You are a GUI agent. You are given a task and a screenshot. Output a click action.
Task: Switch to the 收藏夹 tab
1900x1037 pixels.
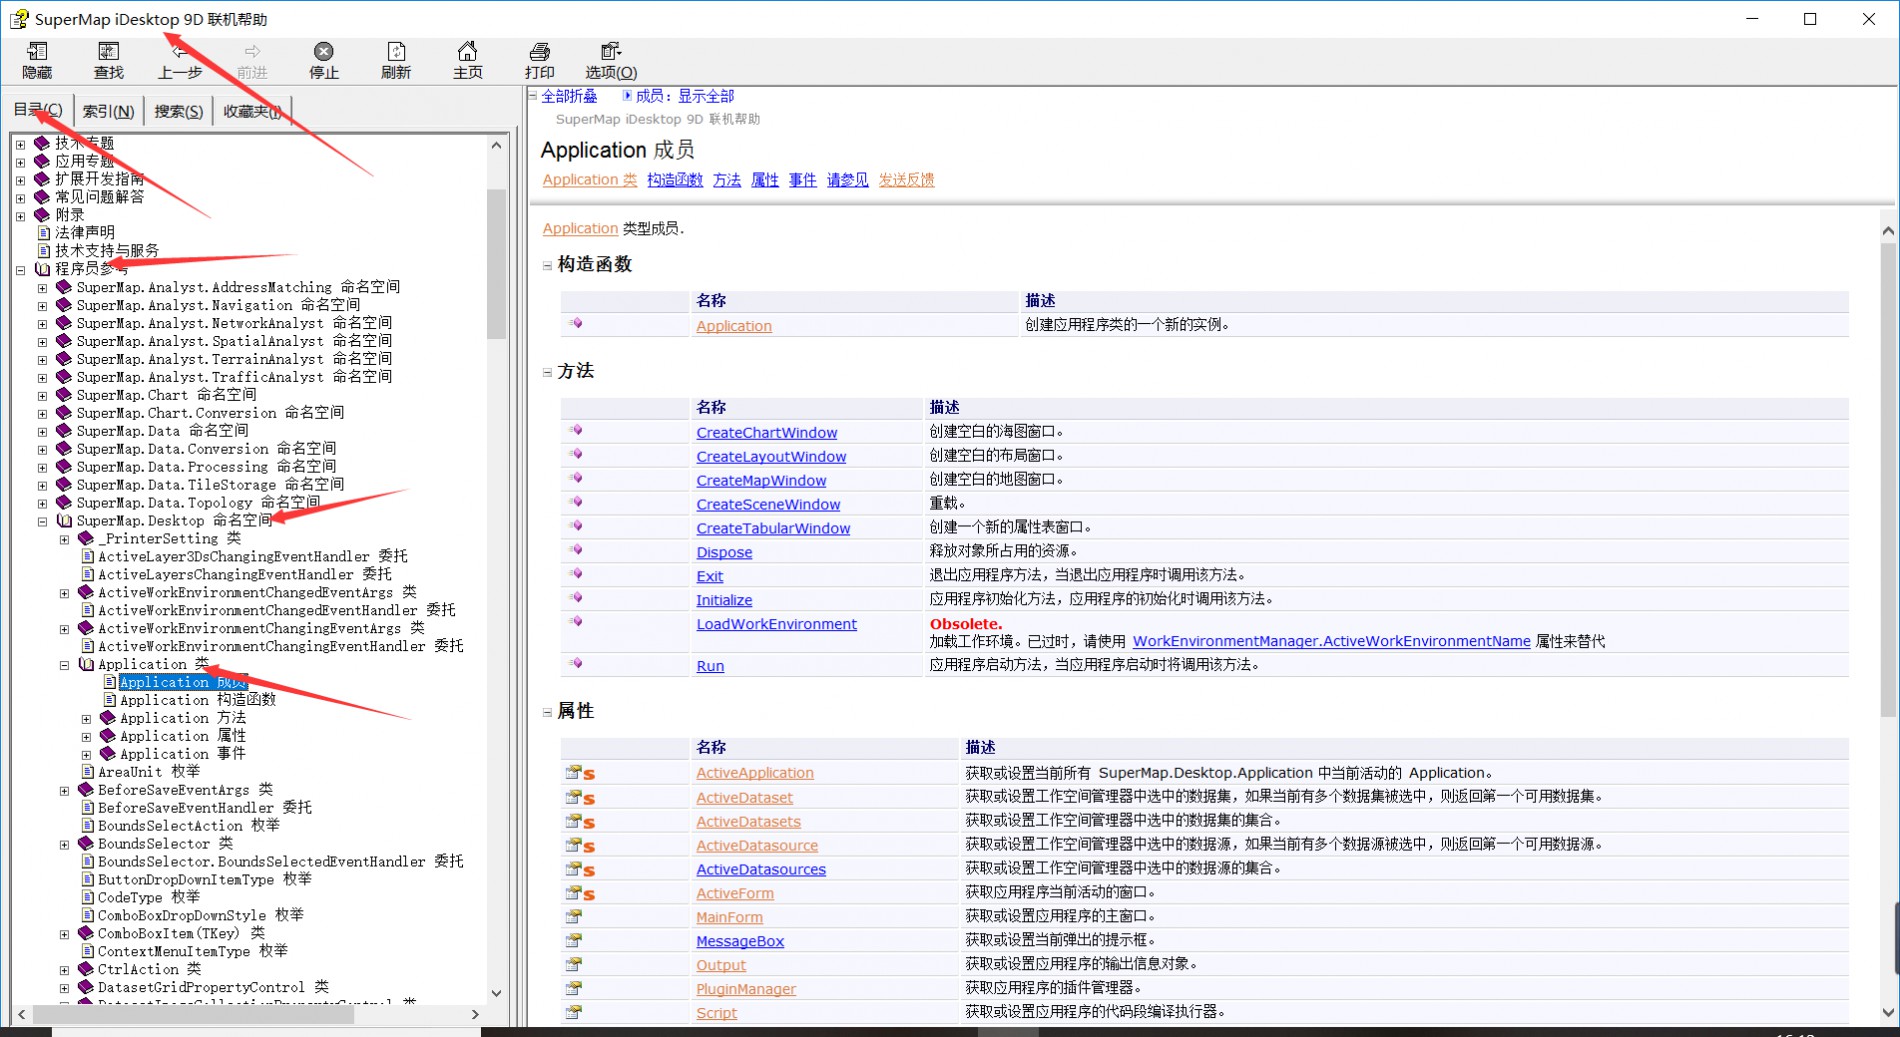pos(252,111)
